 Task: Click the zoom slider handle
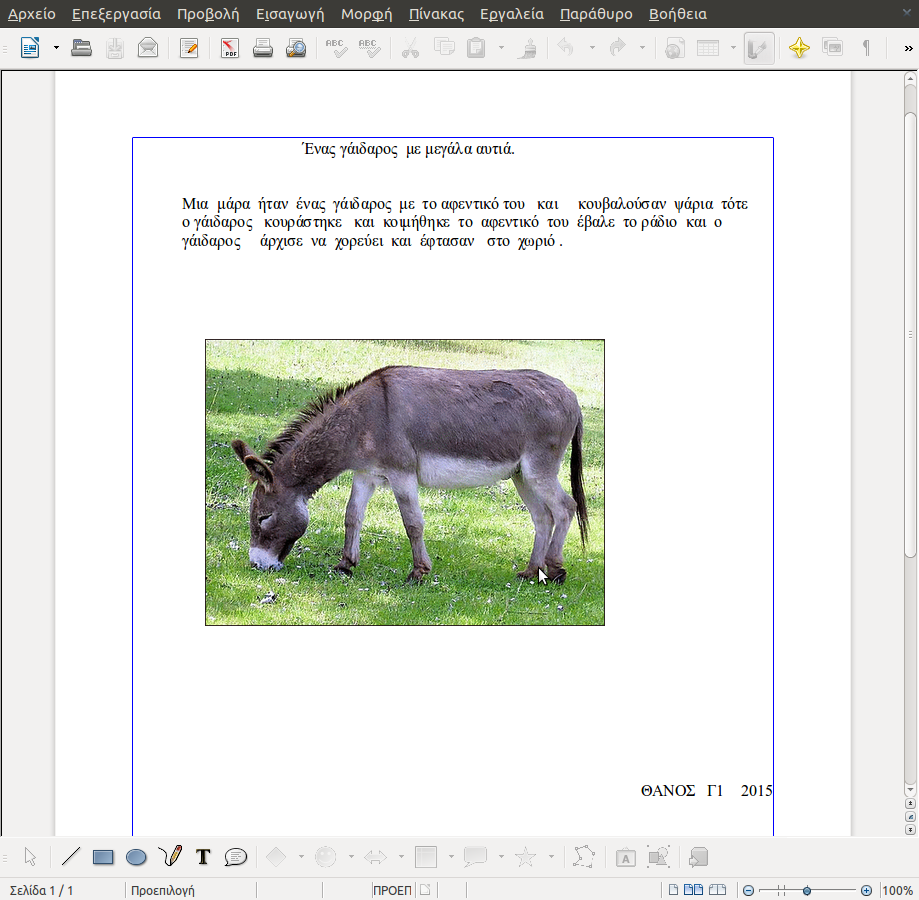[x=806, y=891]
